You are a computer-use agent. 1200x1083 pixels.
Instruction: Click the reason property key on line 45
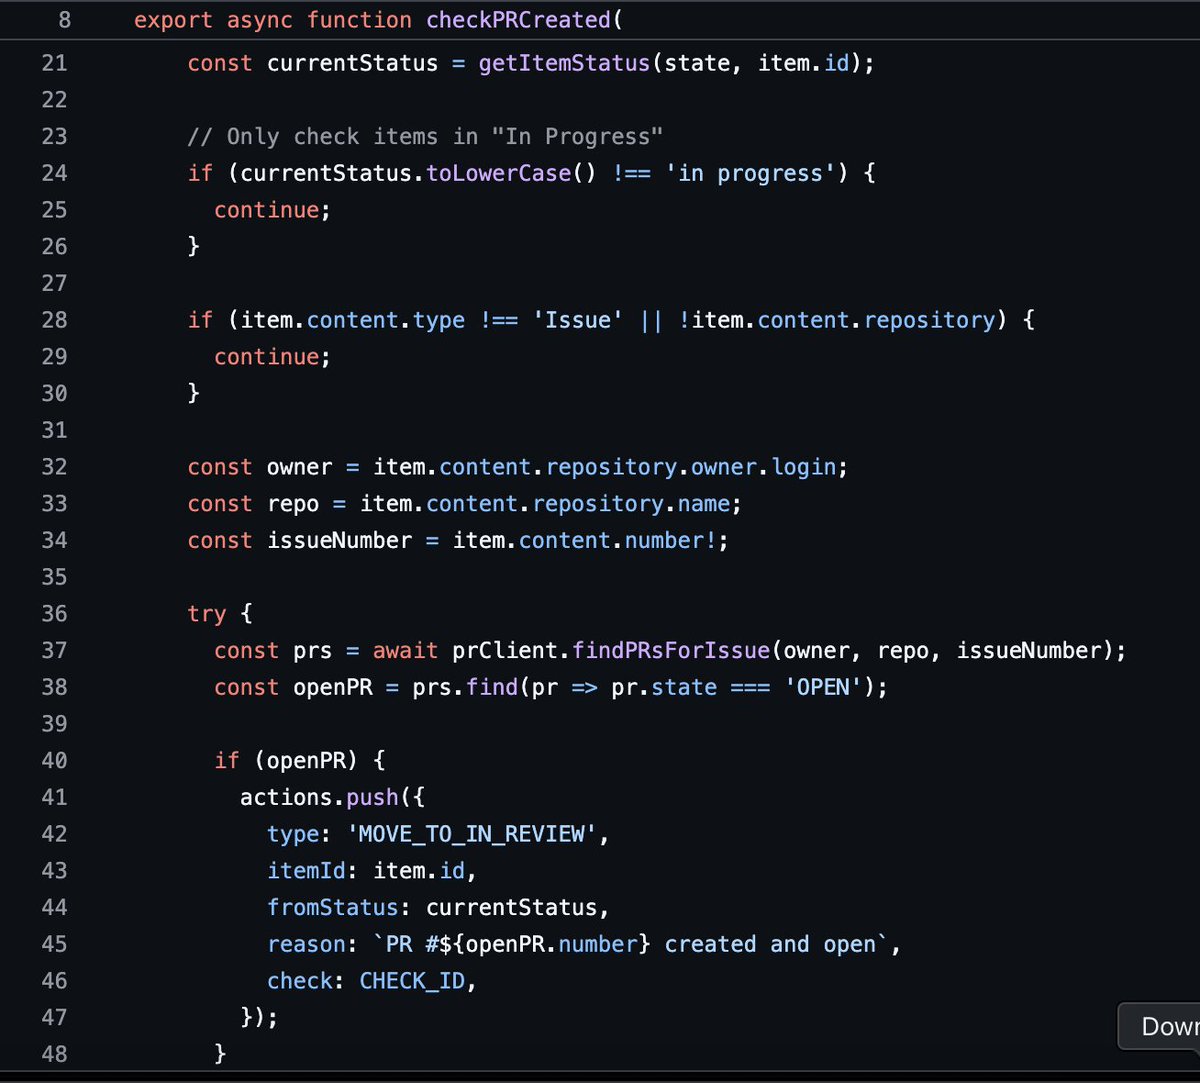(x=306, y=945)
